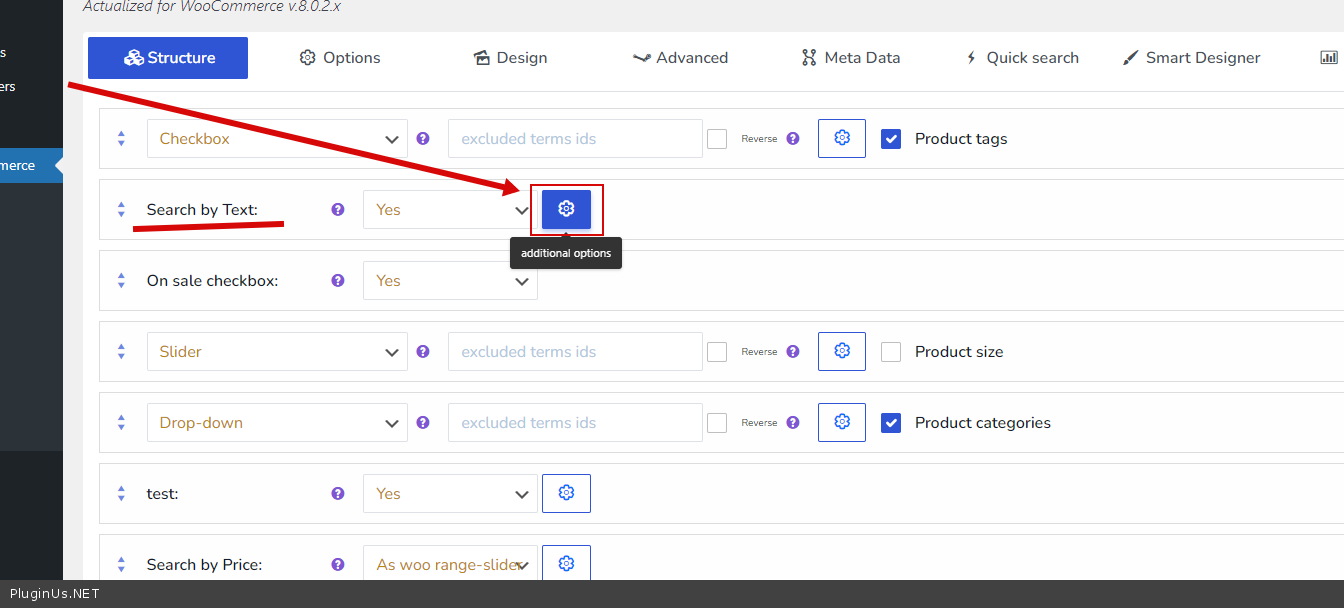Click help icon beside On sale checkbox
The height and width of the screenshot is (608, 1344).
338,281
